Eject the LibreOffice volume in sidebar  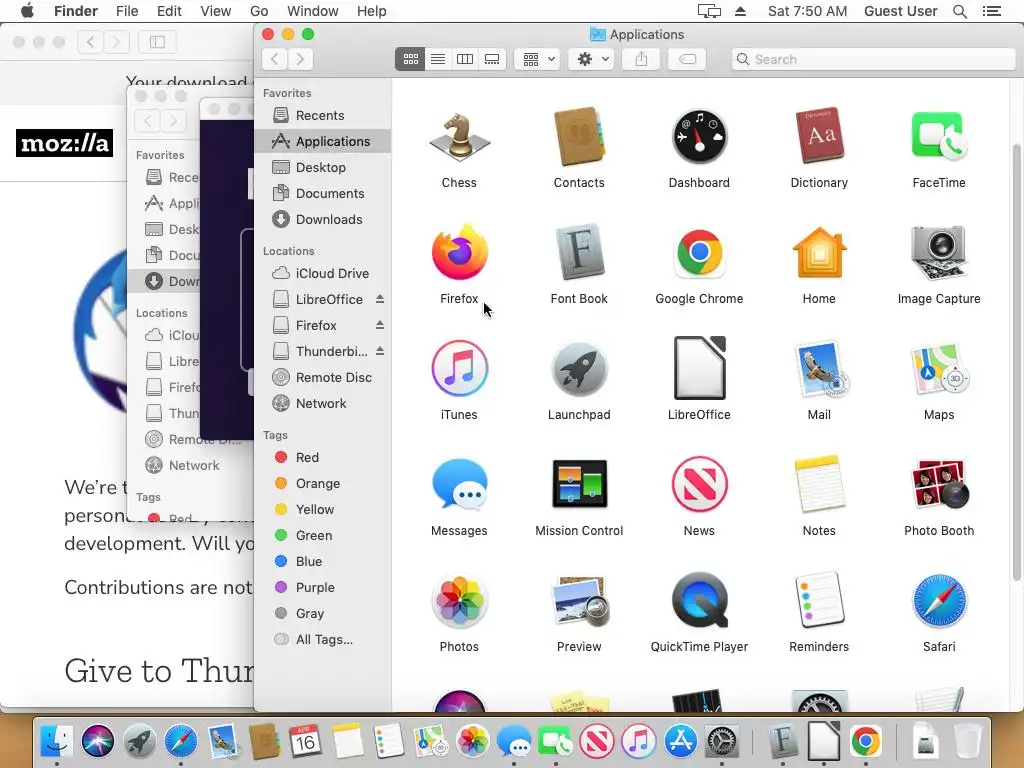tap(379, 299)
